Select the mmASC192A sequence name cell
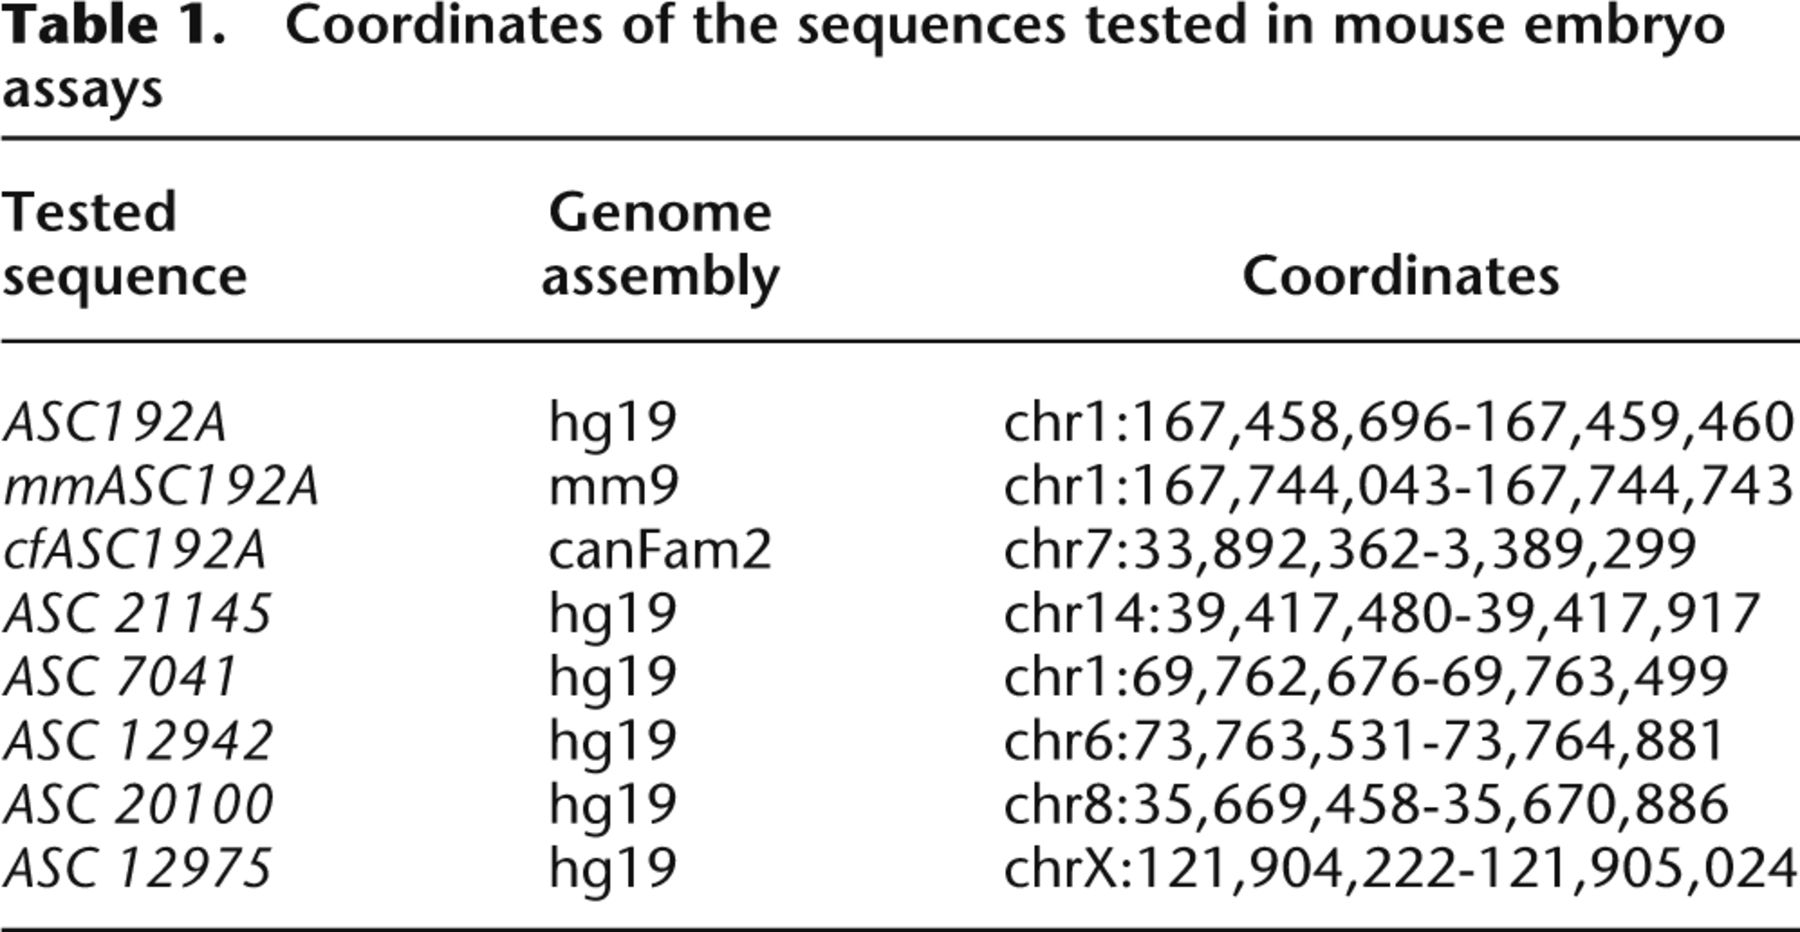 [161, 487]
